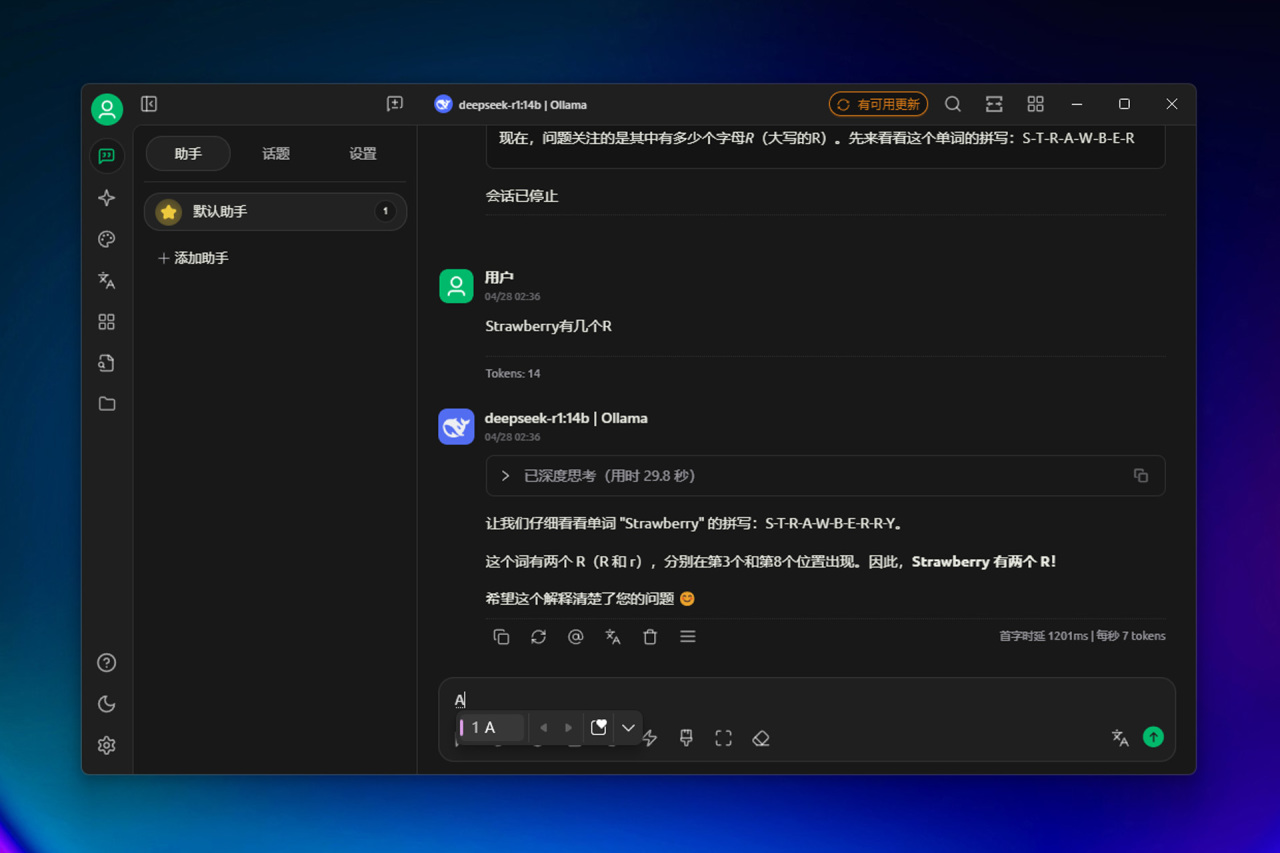1280x853 pixels.
Task: Clear context with the eraser icon
Action: click(x=761, y=738)
